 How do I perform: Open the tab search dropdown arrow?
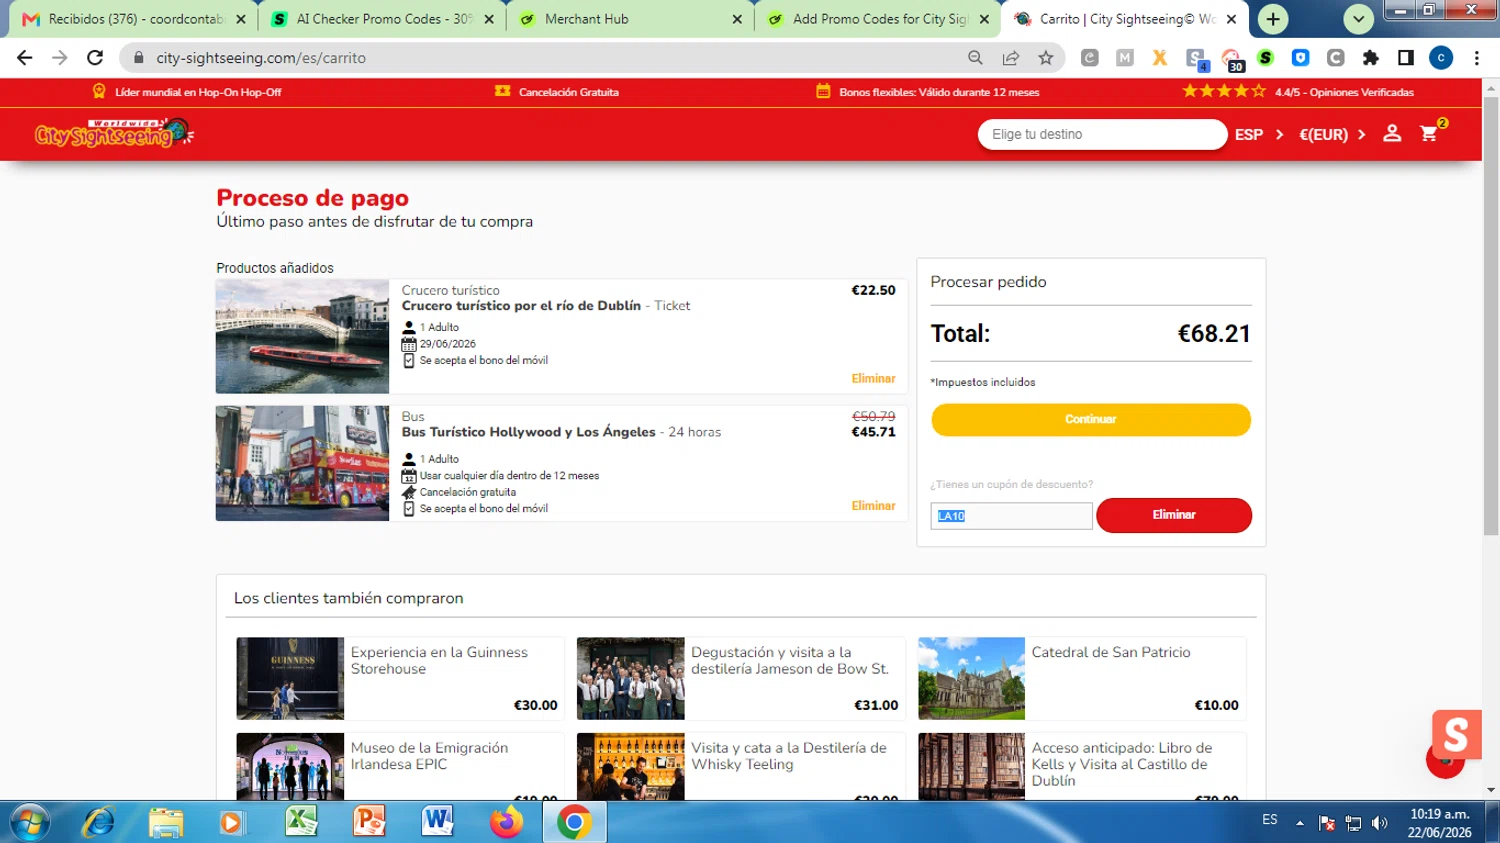point(1358,19)
